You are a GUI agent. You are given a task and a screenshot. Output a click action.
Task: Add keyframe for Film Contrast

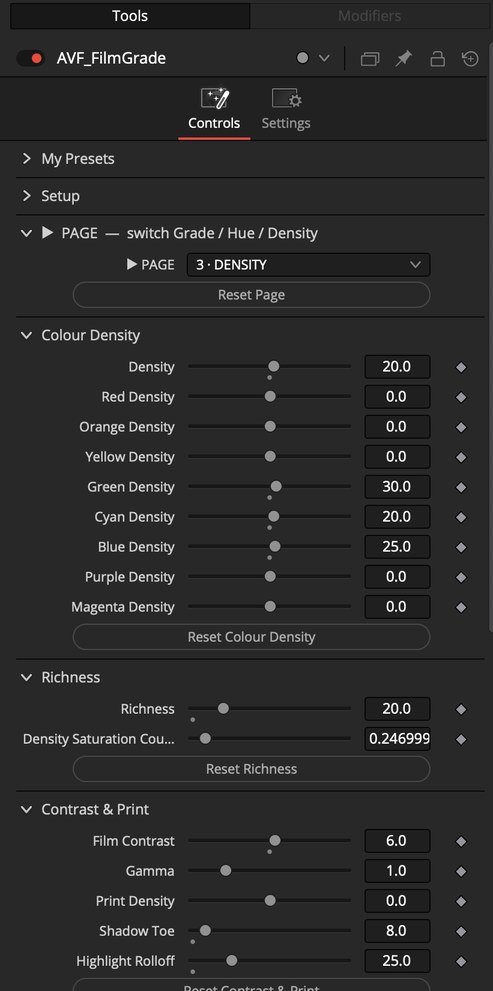coord(461,842)
